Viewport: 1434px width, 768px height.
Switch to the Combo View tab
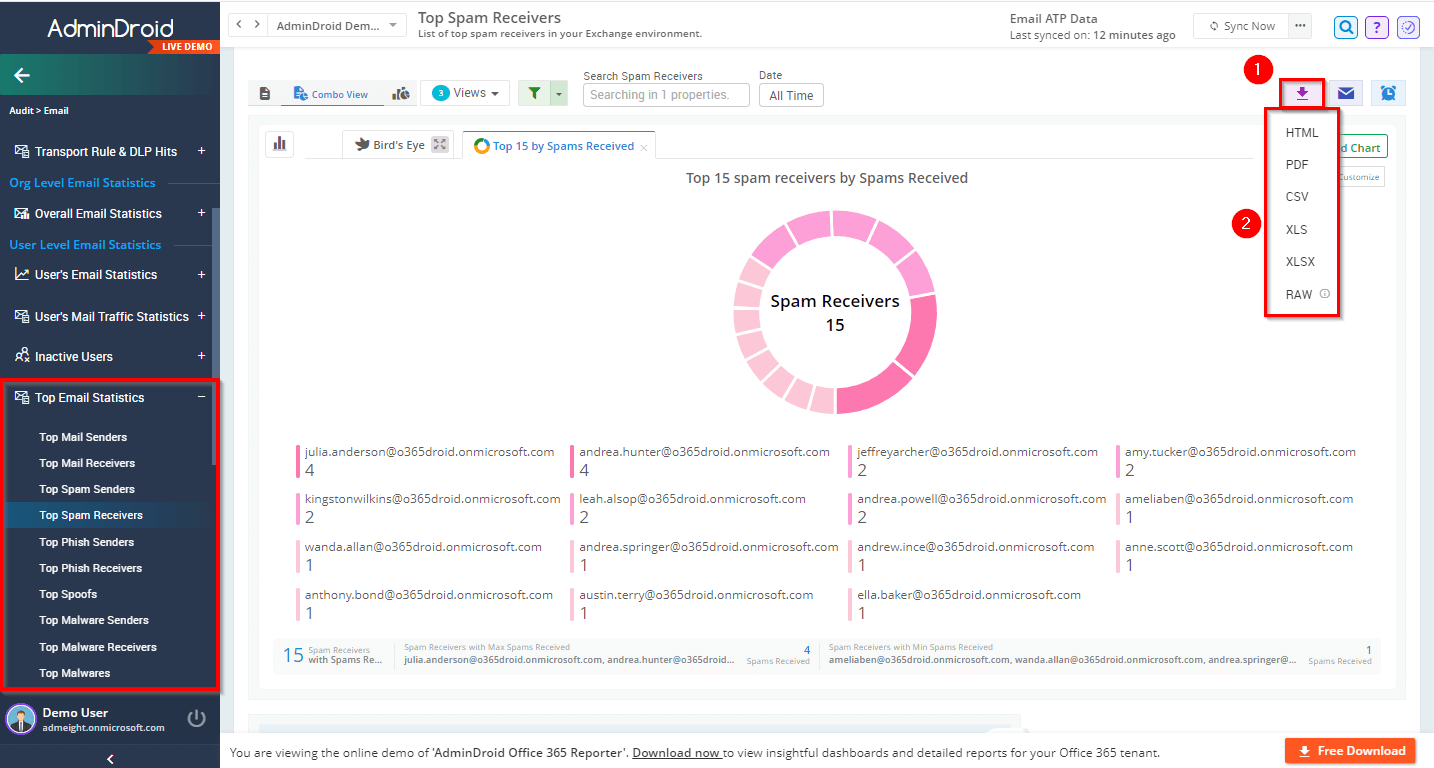[331, 92]
